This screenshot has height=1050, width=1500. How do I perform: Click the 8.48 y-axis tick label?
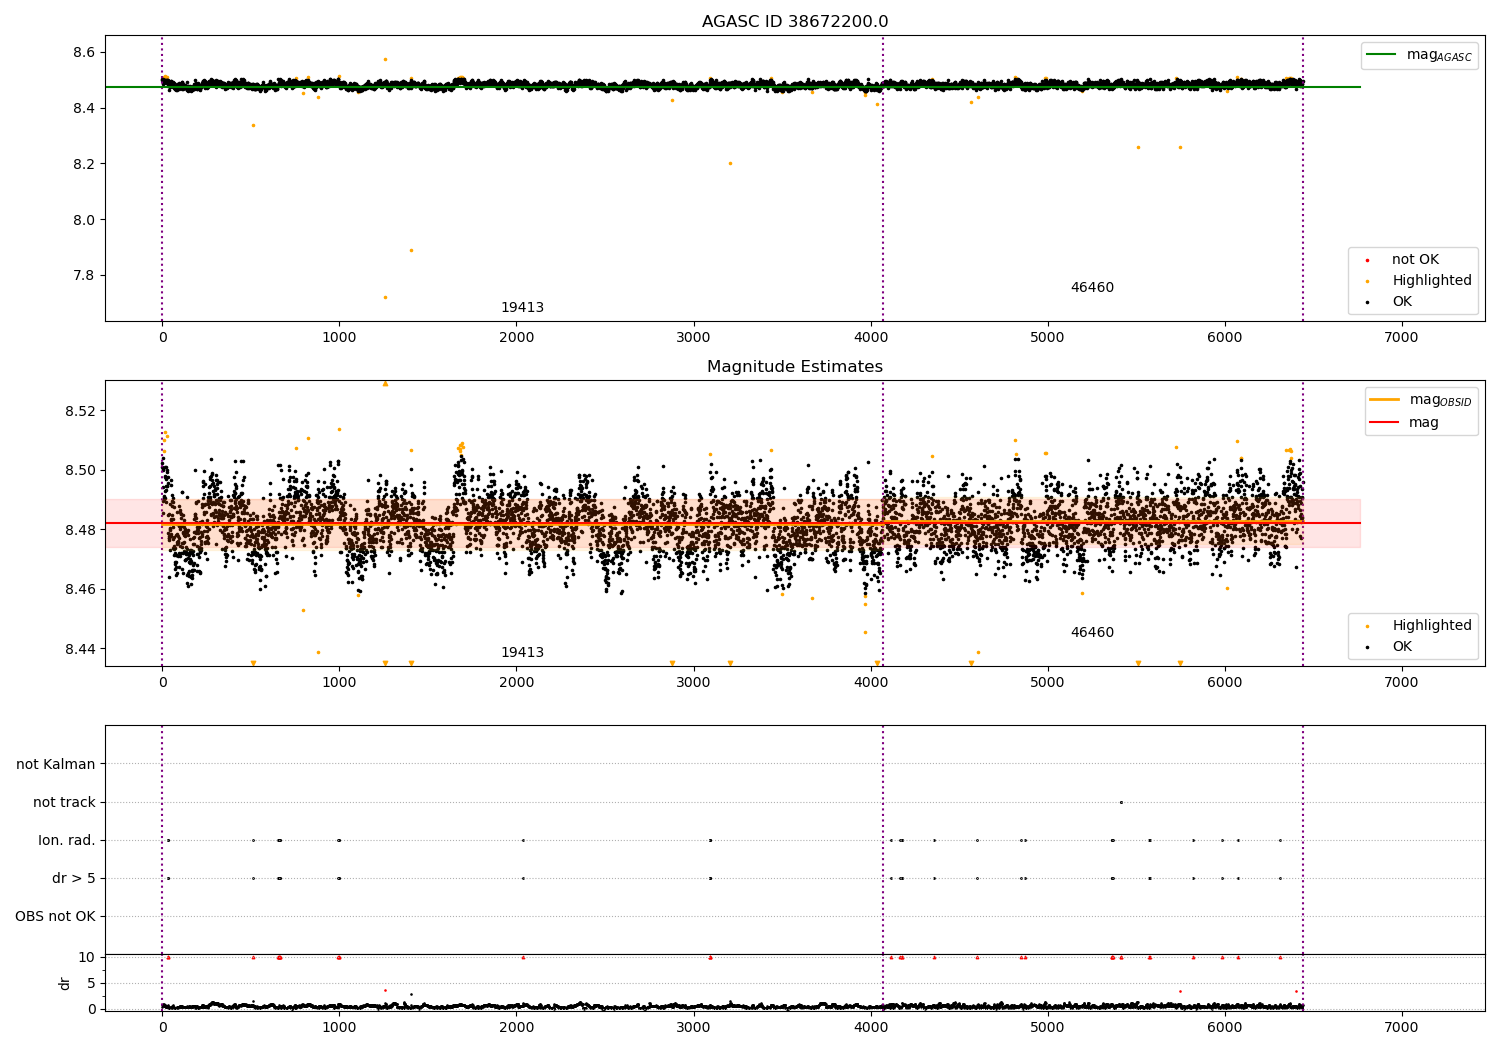pos(80,530)
